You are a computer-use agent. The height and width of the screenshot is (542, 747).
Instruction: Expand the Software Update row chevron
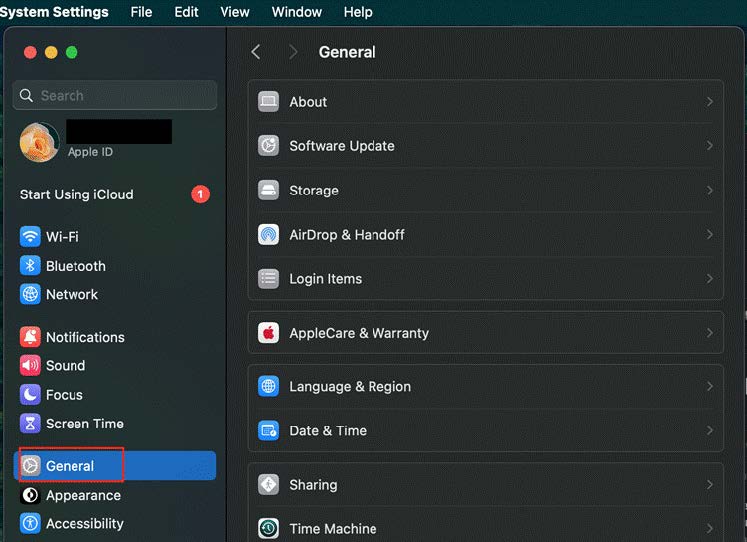pos(709,145)
